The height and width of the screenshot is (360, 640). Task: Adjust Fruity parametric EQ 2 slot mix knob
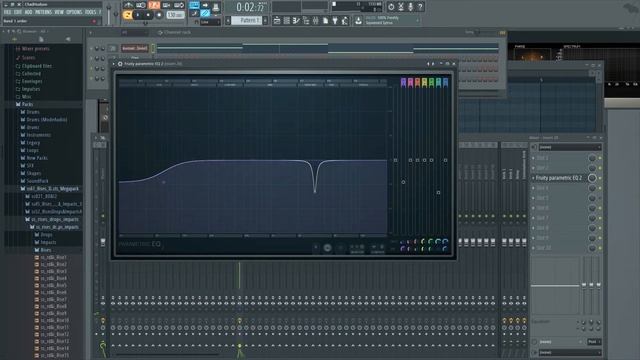tap(592, 178)
